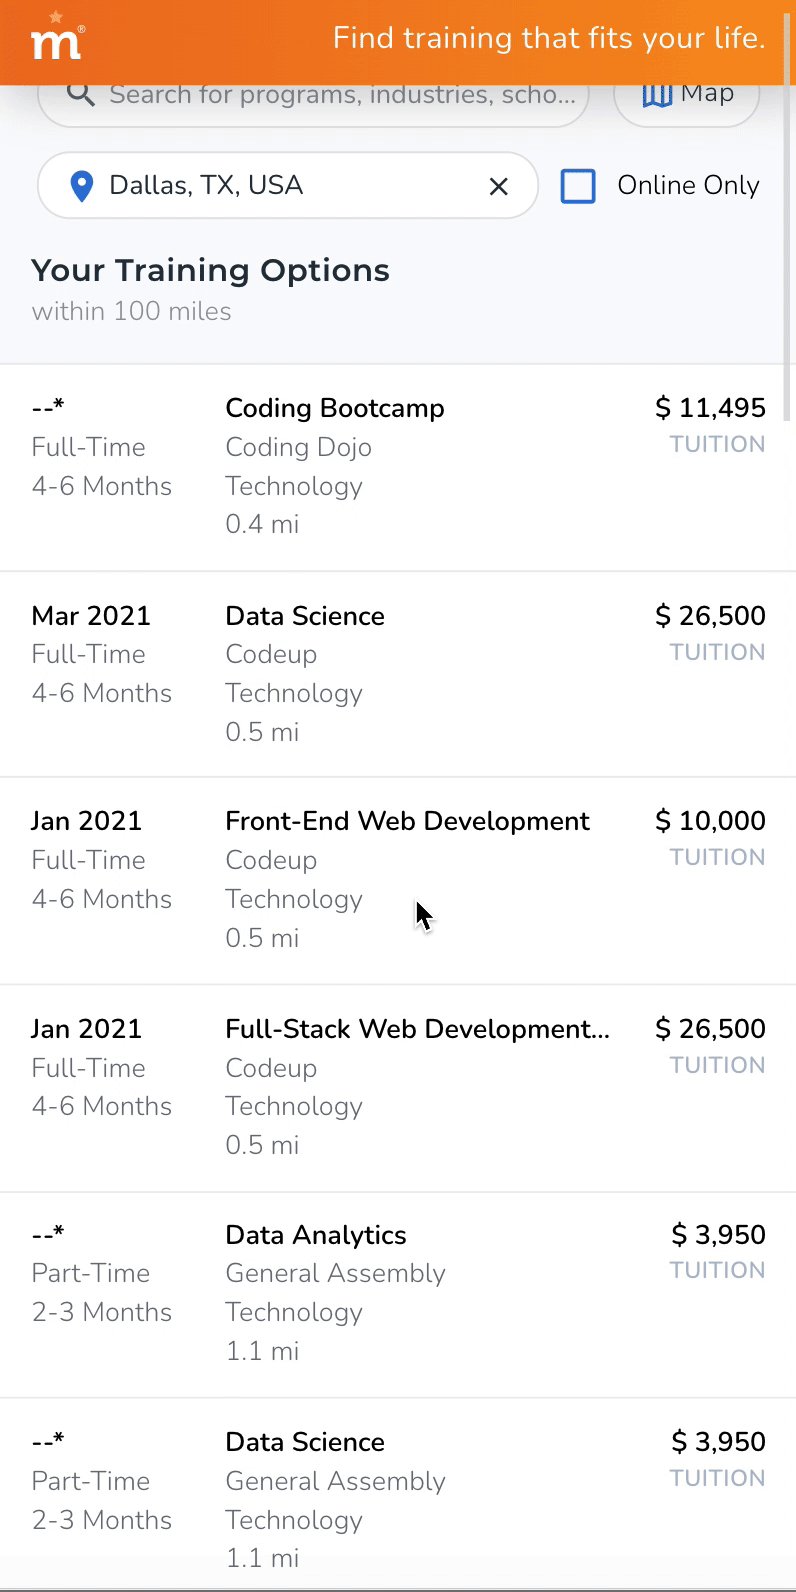Click the $ 11,495 tuition price
Viewport: 796px width, 1592px height.
[710, 408]
